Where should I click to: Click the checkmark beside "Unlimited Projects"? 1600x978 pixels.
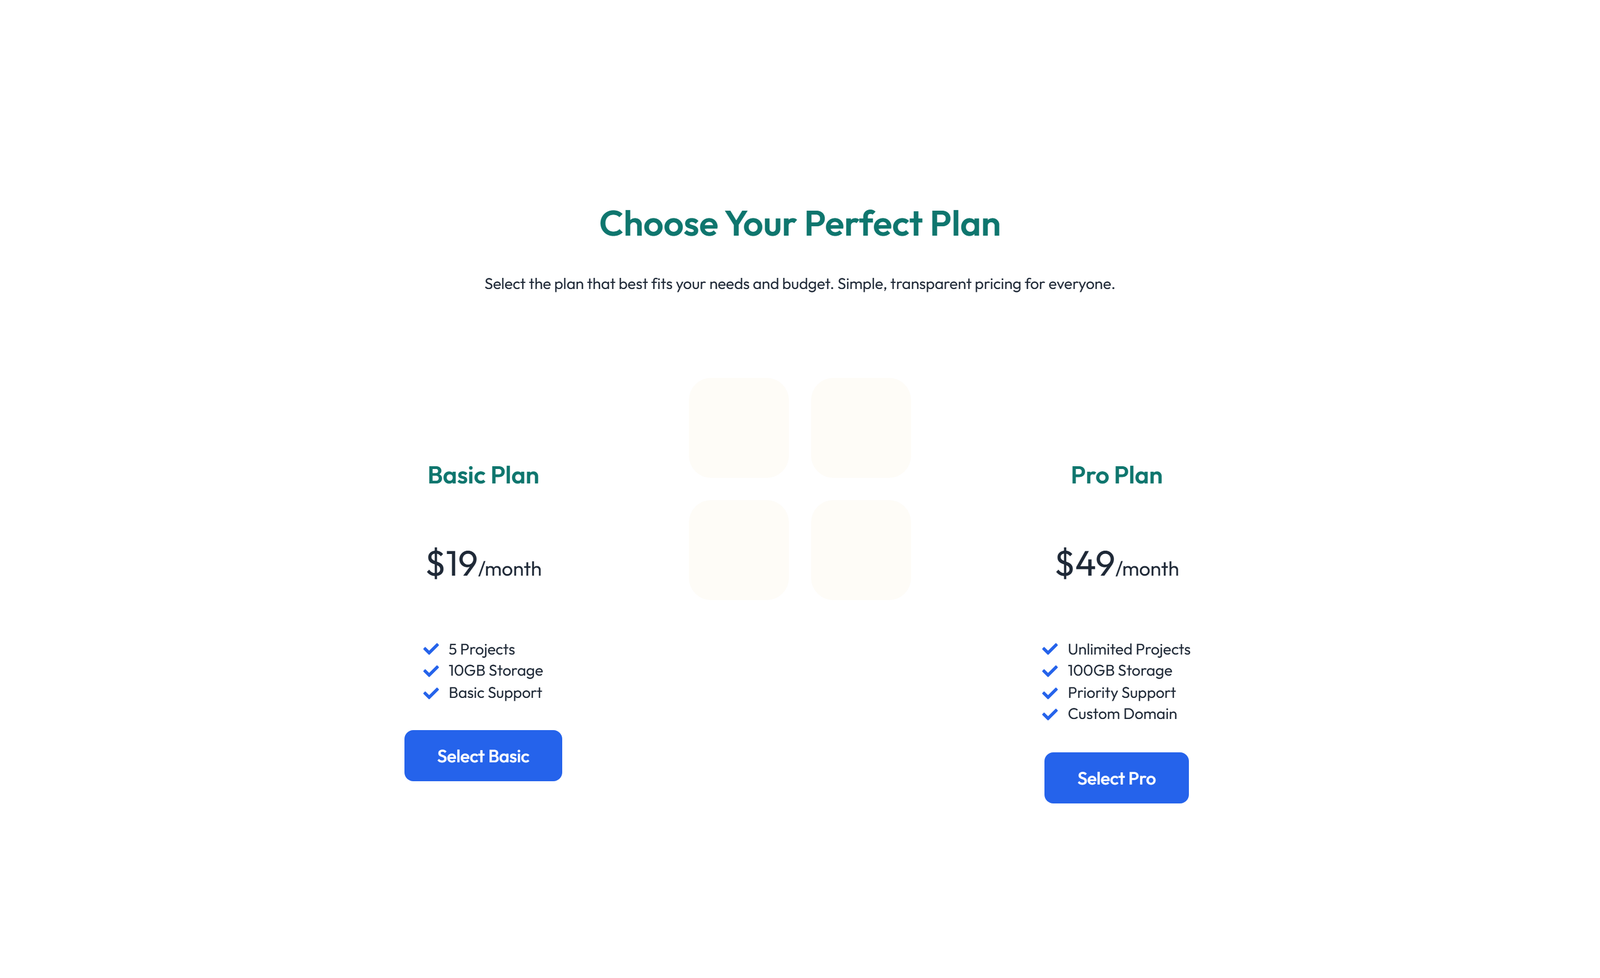pos(1050,649)
